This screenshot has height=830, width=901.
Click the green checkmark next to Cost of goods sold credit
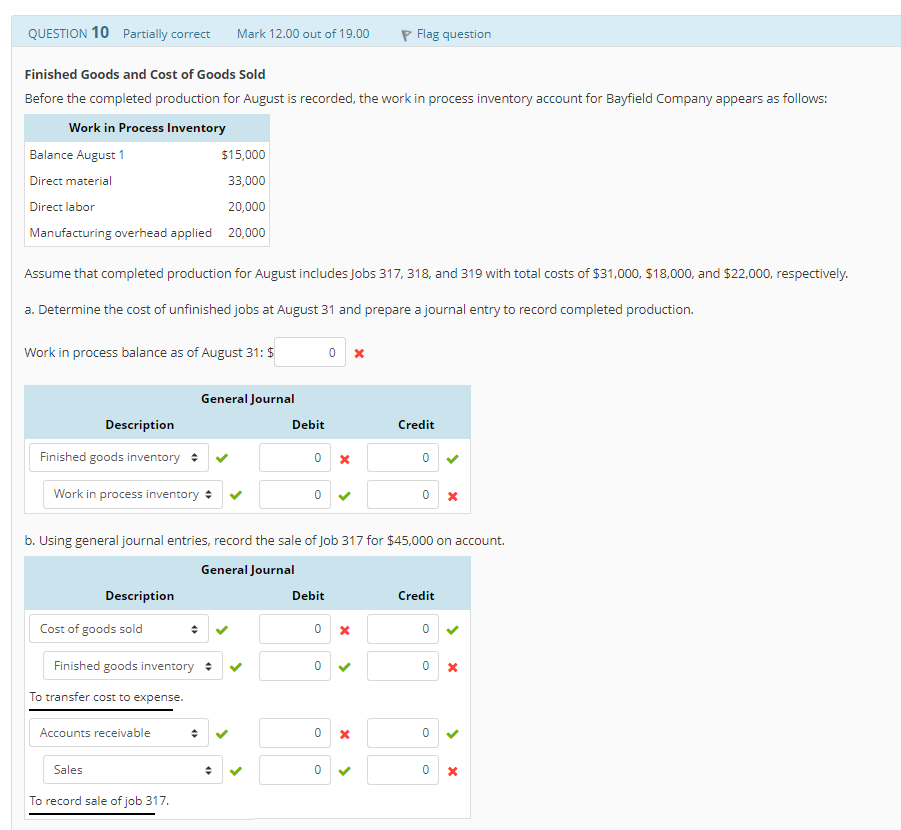[452, 628]
